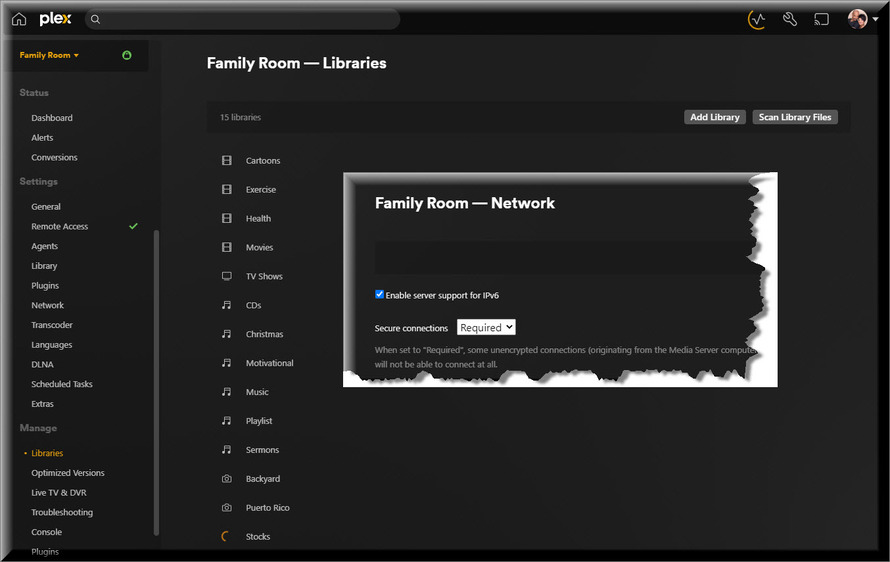Open the Cast player icon
890x562 pixels.
pos(821,20)
